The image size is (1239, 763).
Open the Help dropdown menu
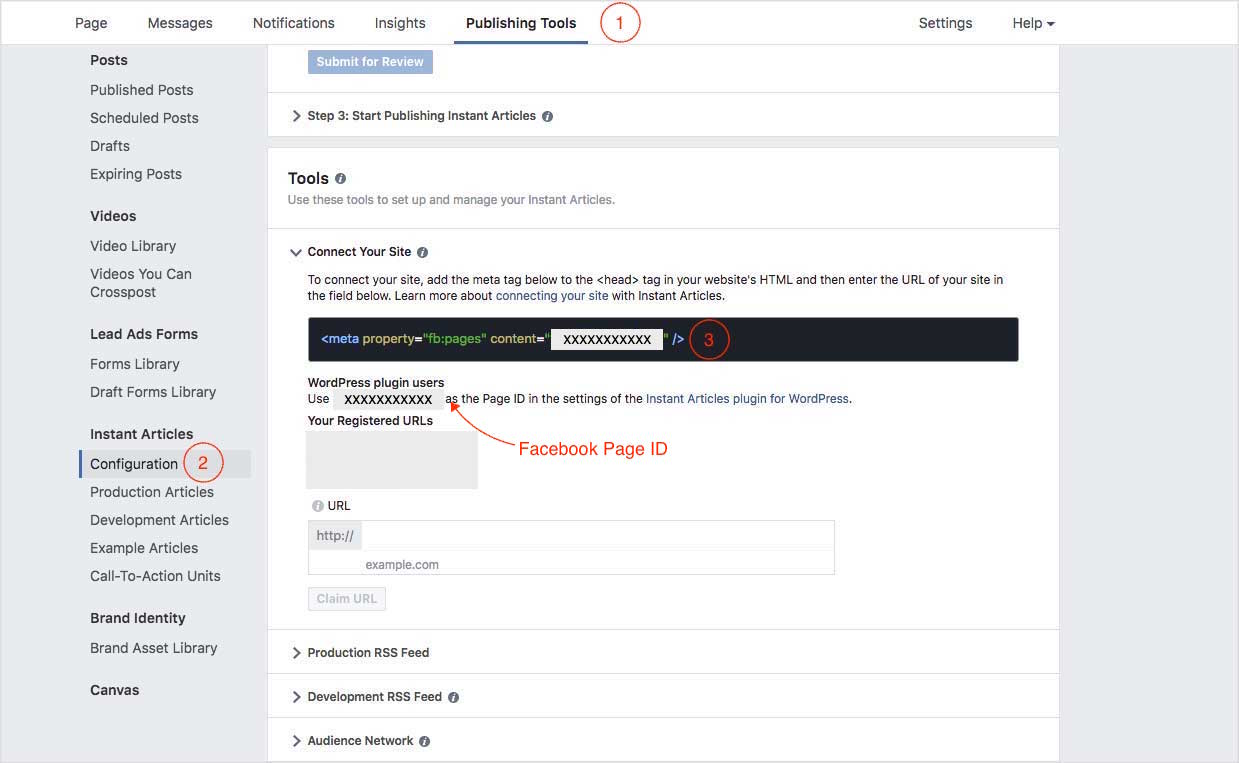[1033, 23]
